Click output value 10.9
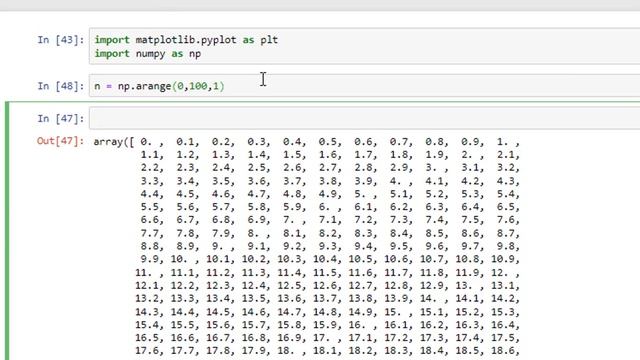 504,259
